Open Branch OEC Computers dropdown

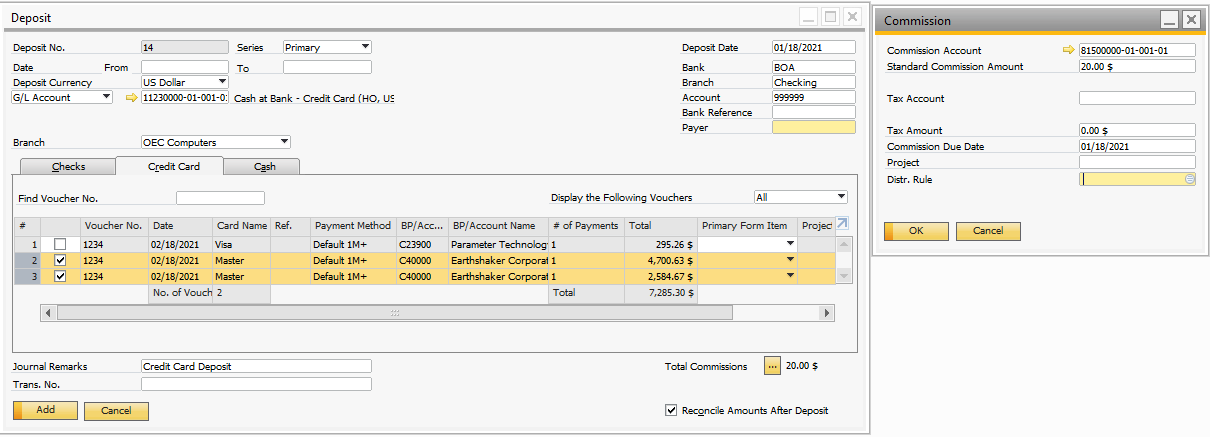click(285, 142)
